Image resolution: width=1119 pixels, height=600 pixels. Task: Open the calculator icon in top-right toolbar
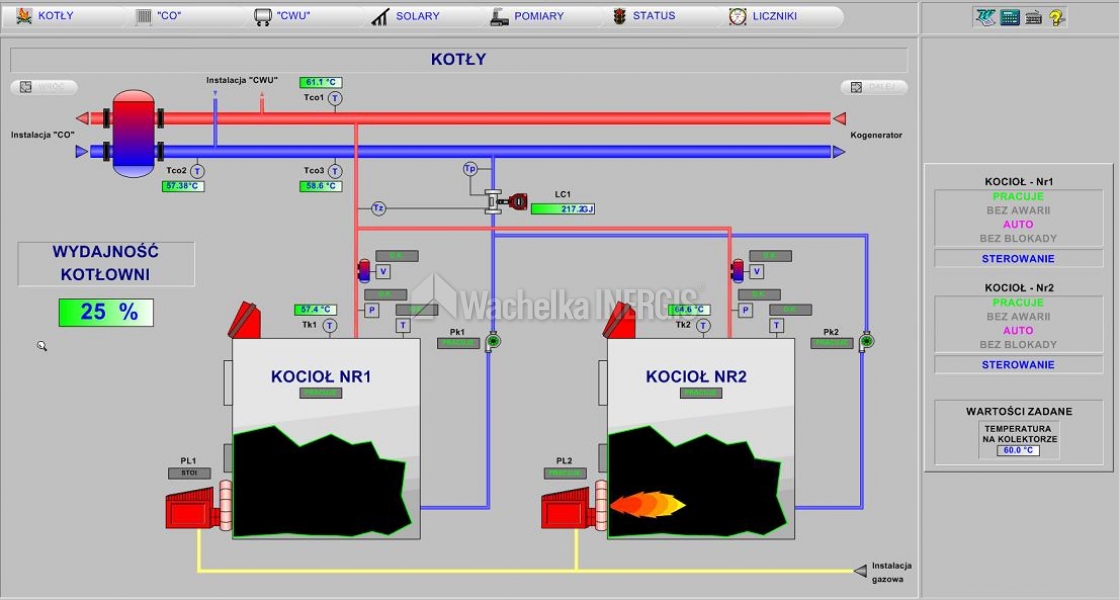tap(1010, 17)
